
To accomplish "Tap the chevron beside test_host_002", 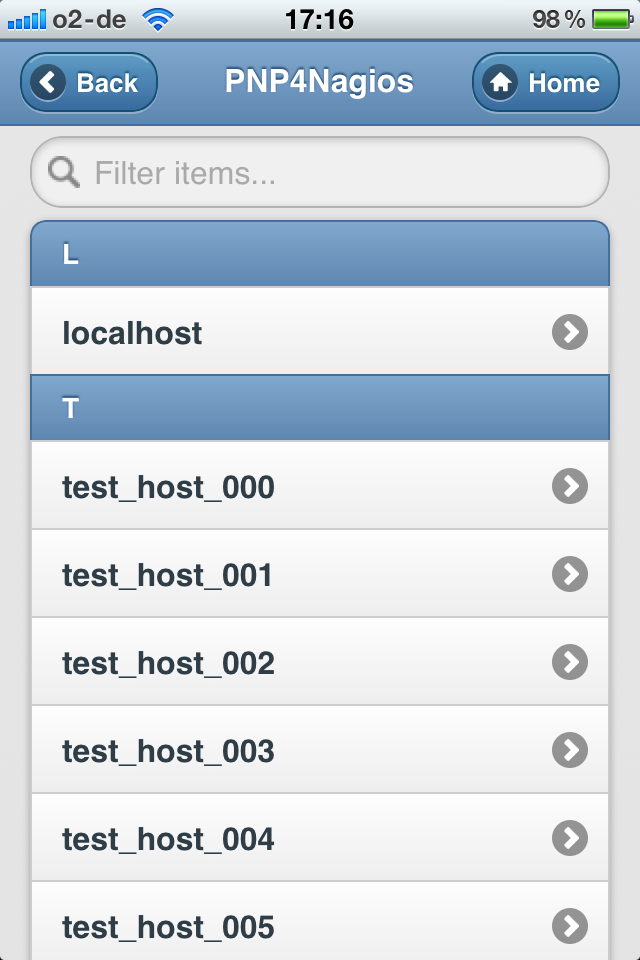I will (569, 662).
